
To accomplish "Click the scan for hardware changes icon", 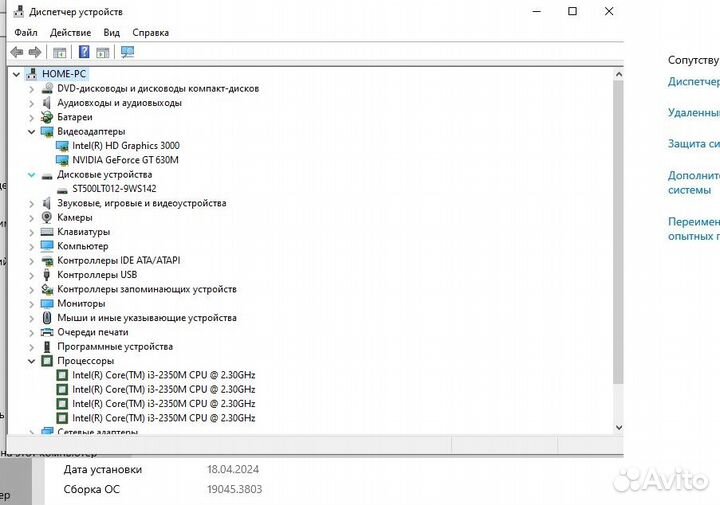I will (x=127, y=52).
